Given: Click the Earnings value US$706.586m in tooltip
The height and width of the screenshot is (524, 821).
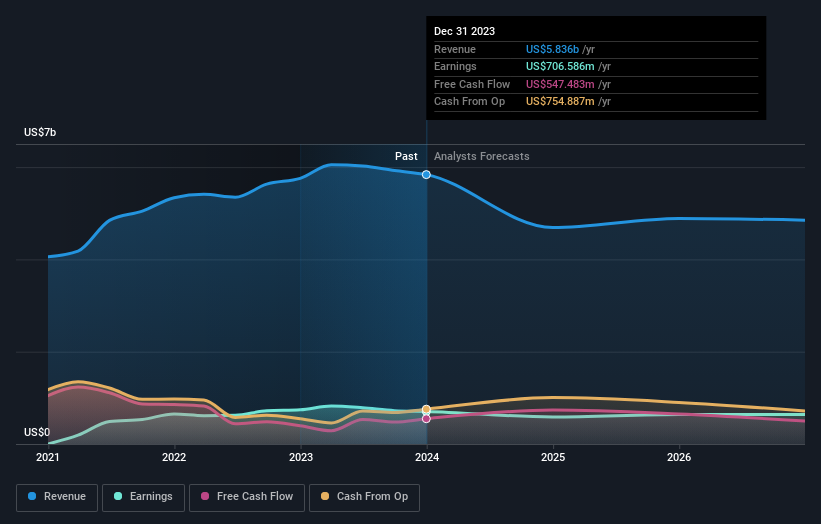Looking at the screenshot, I should [x=560, y=66].
